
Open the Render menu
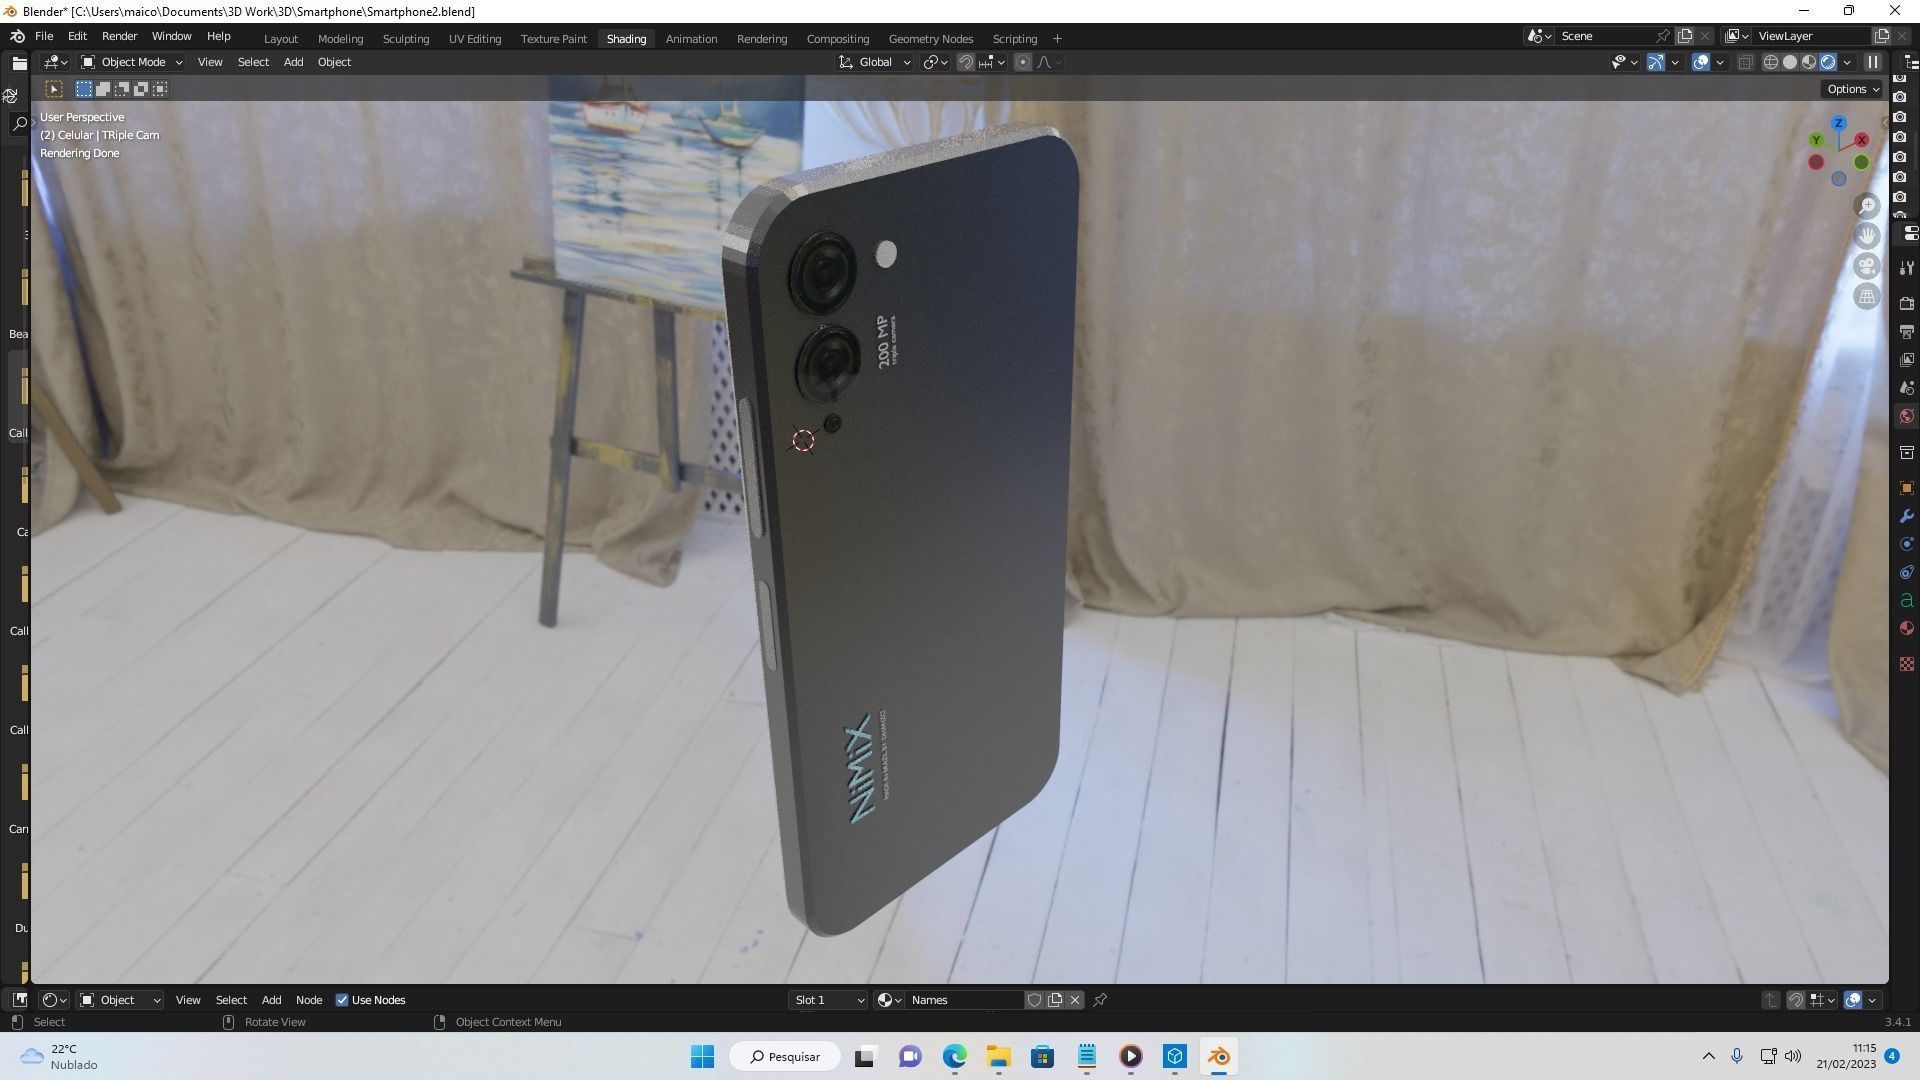click(x=119, y=36)
